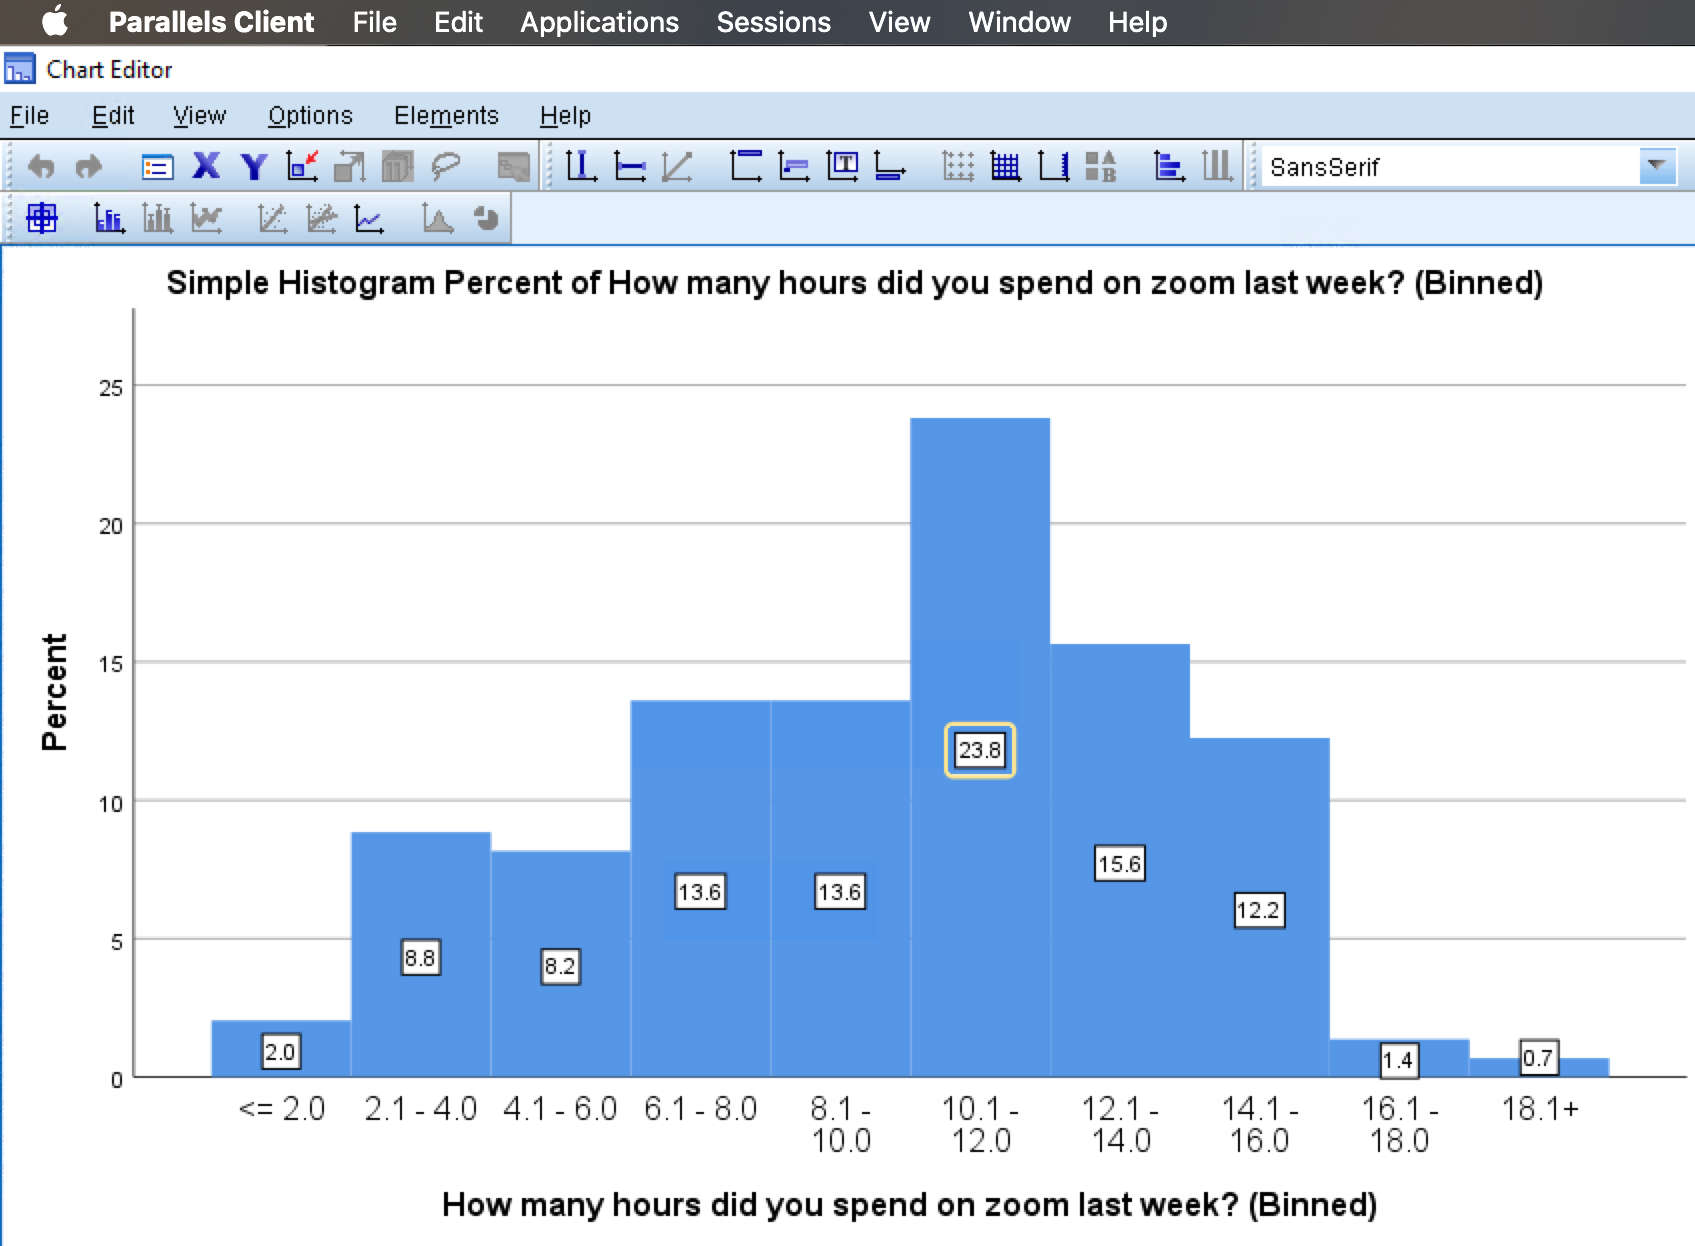Click the grayed icon right of the lasso
This screenshot has height=1246, width=1695.
[x=514, y=166]
